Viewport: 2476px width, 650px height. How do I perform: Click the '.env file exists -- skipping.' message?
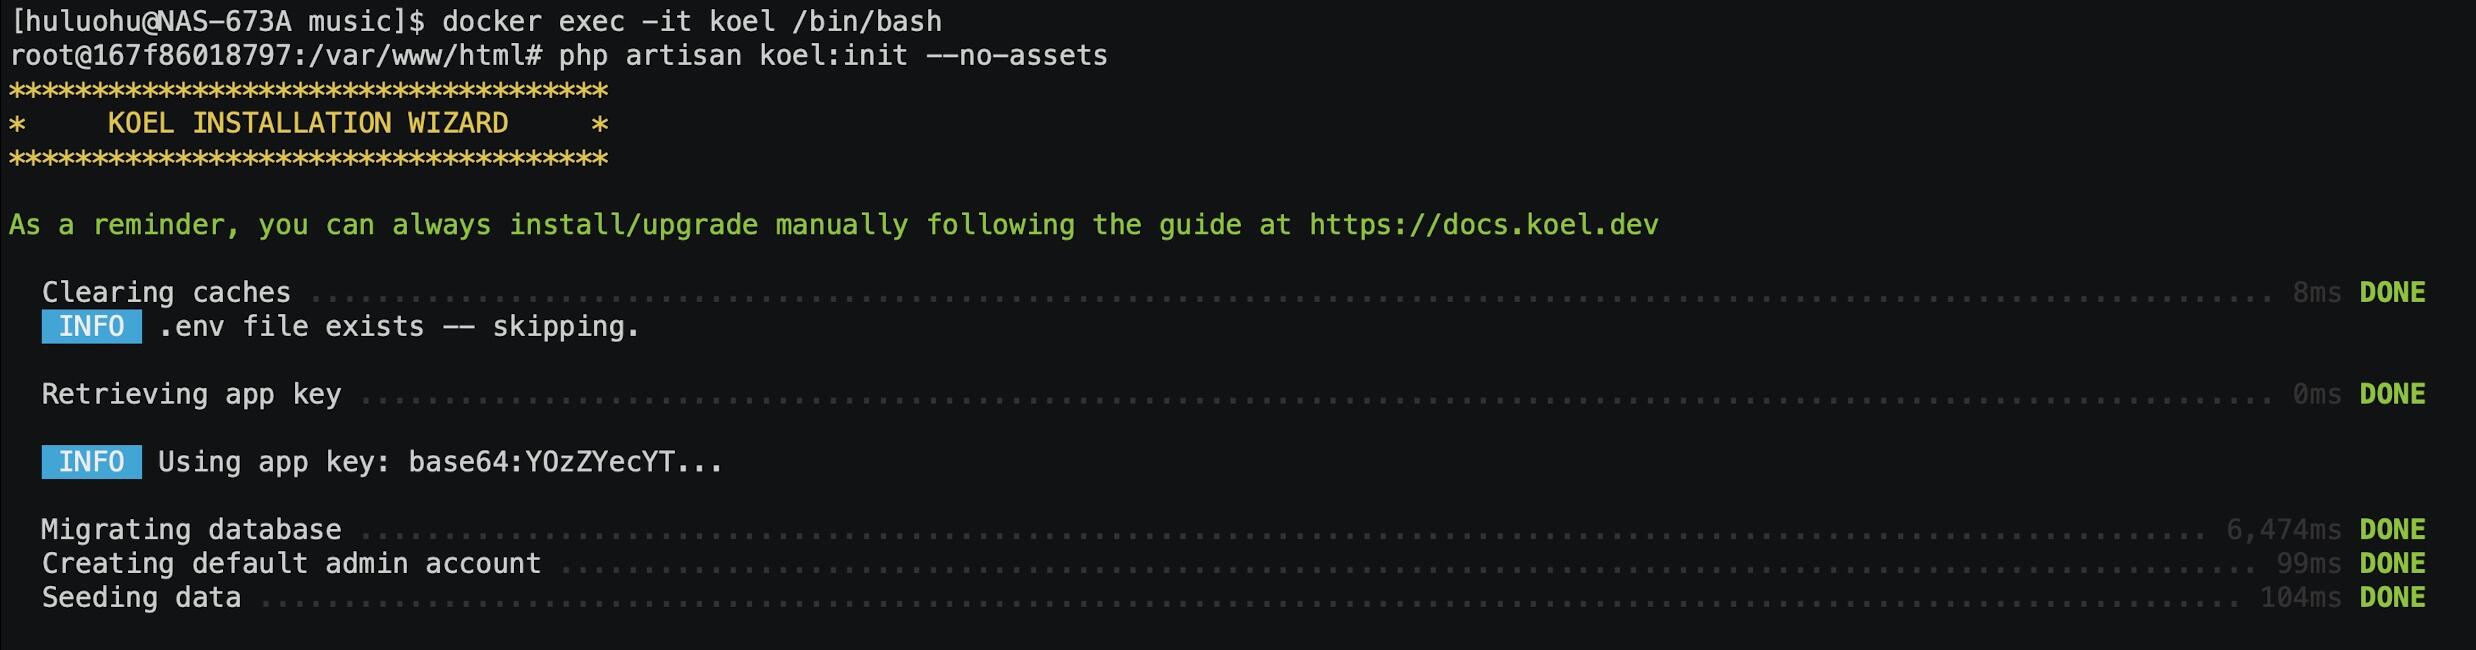(x=398, y=327)
